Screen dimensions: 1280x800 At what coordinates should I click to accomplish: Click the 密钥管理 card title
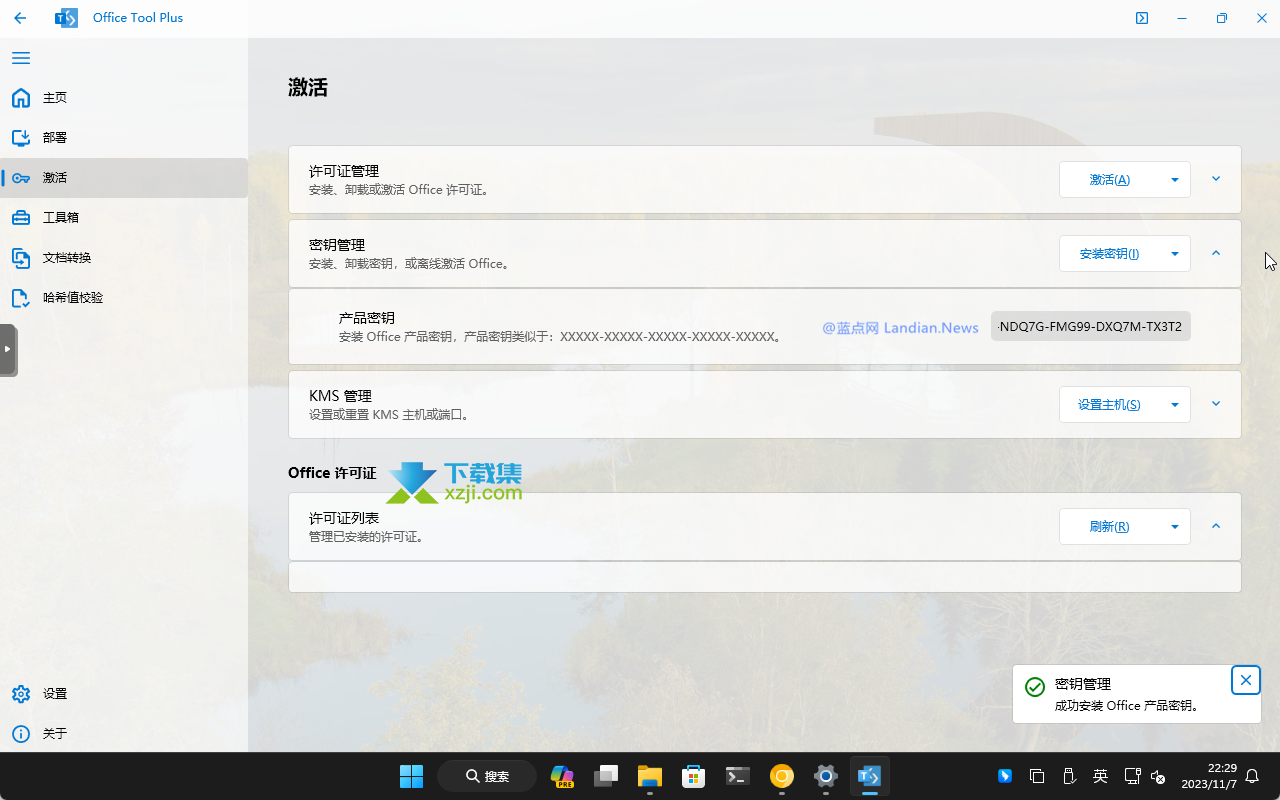(x=337, y=245)
